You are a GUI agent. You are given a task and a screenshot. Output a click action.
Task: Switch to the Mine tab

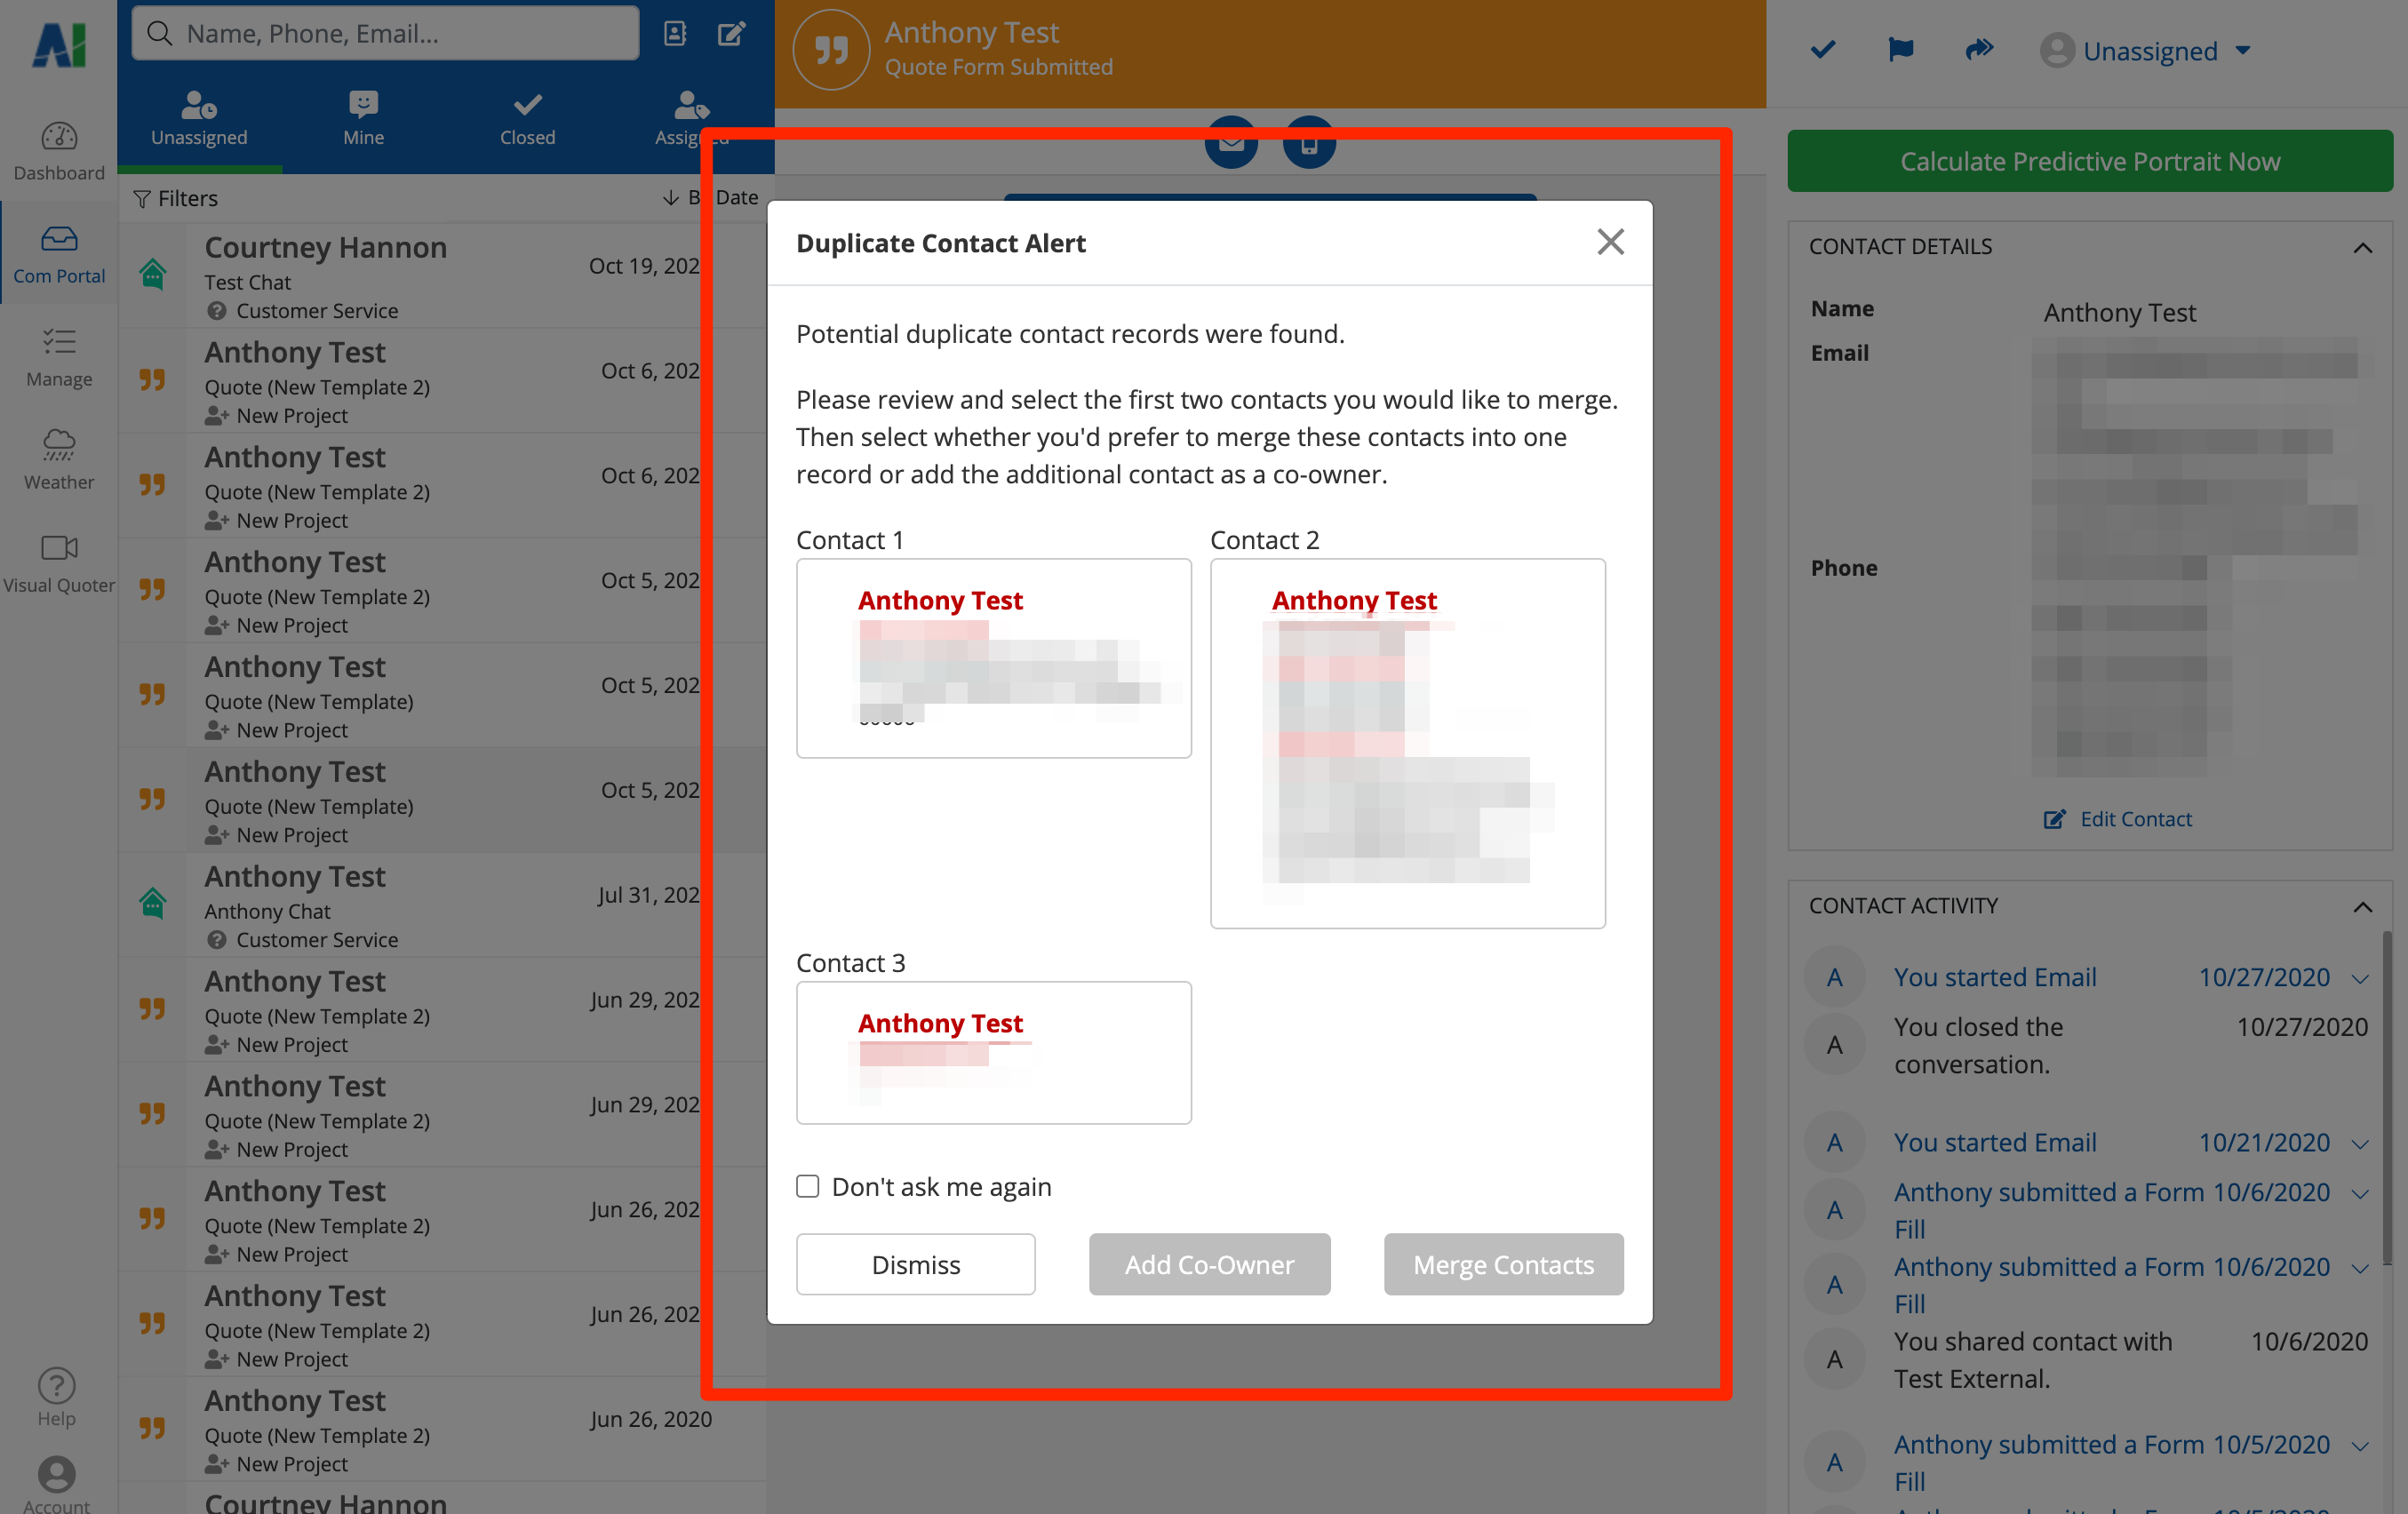tap(363, 119)
